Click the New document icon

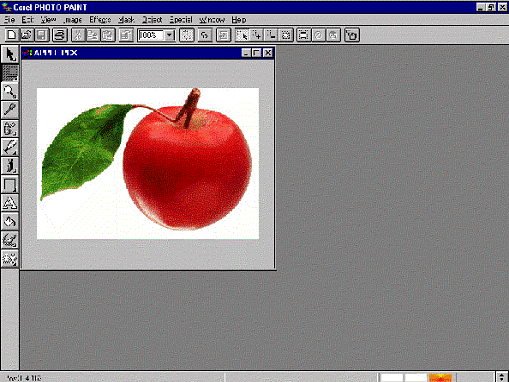[x=12, y=35]
